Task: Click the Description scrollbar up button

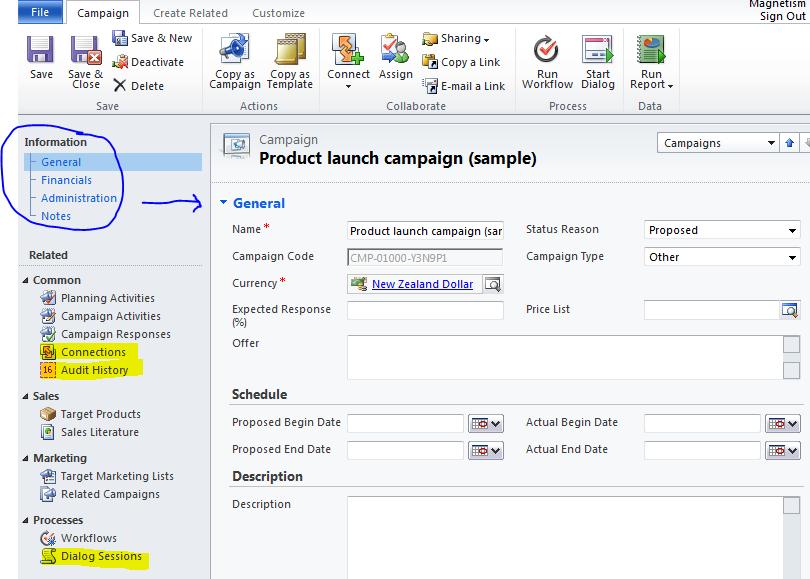Action: pyautogui.click(x=791, y=505)
